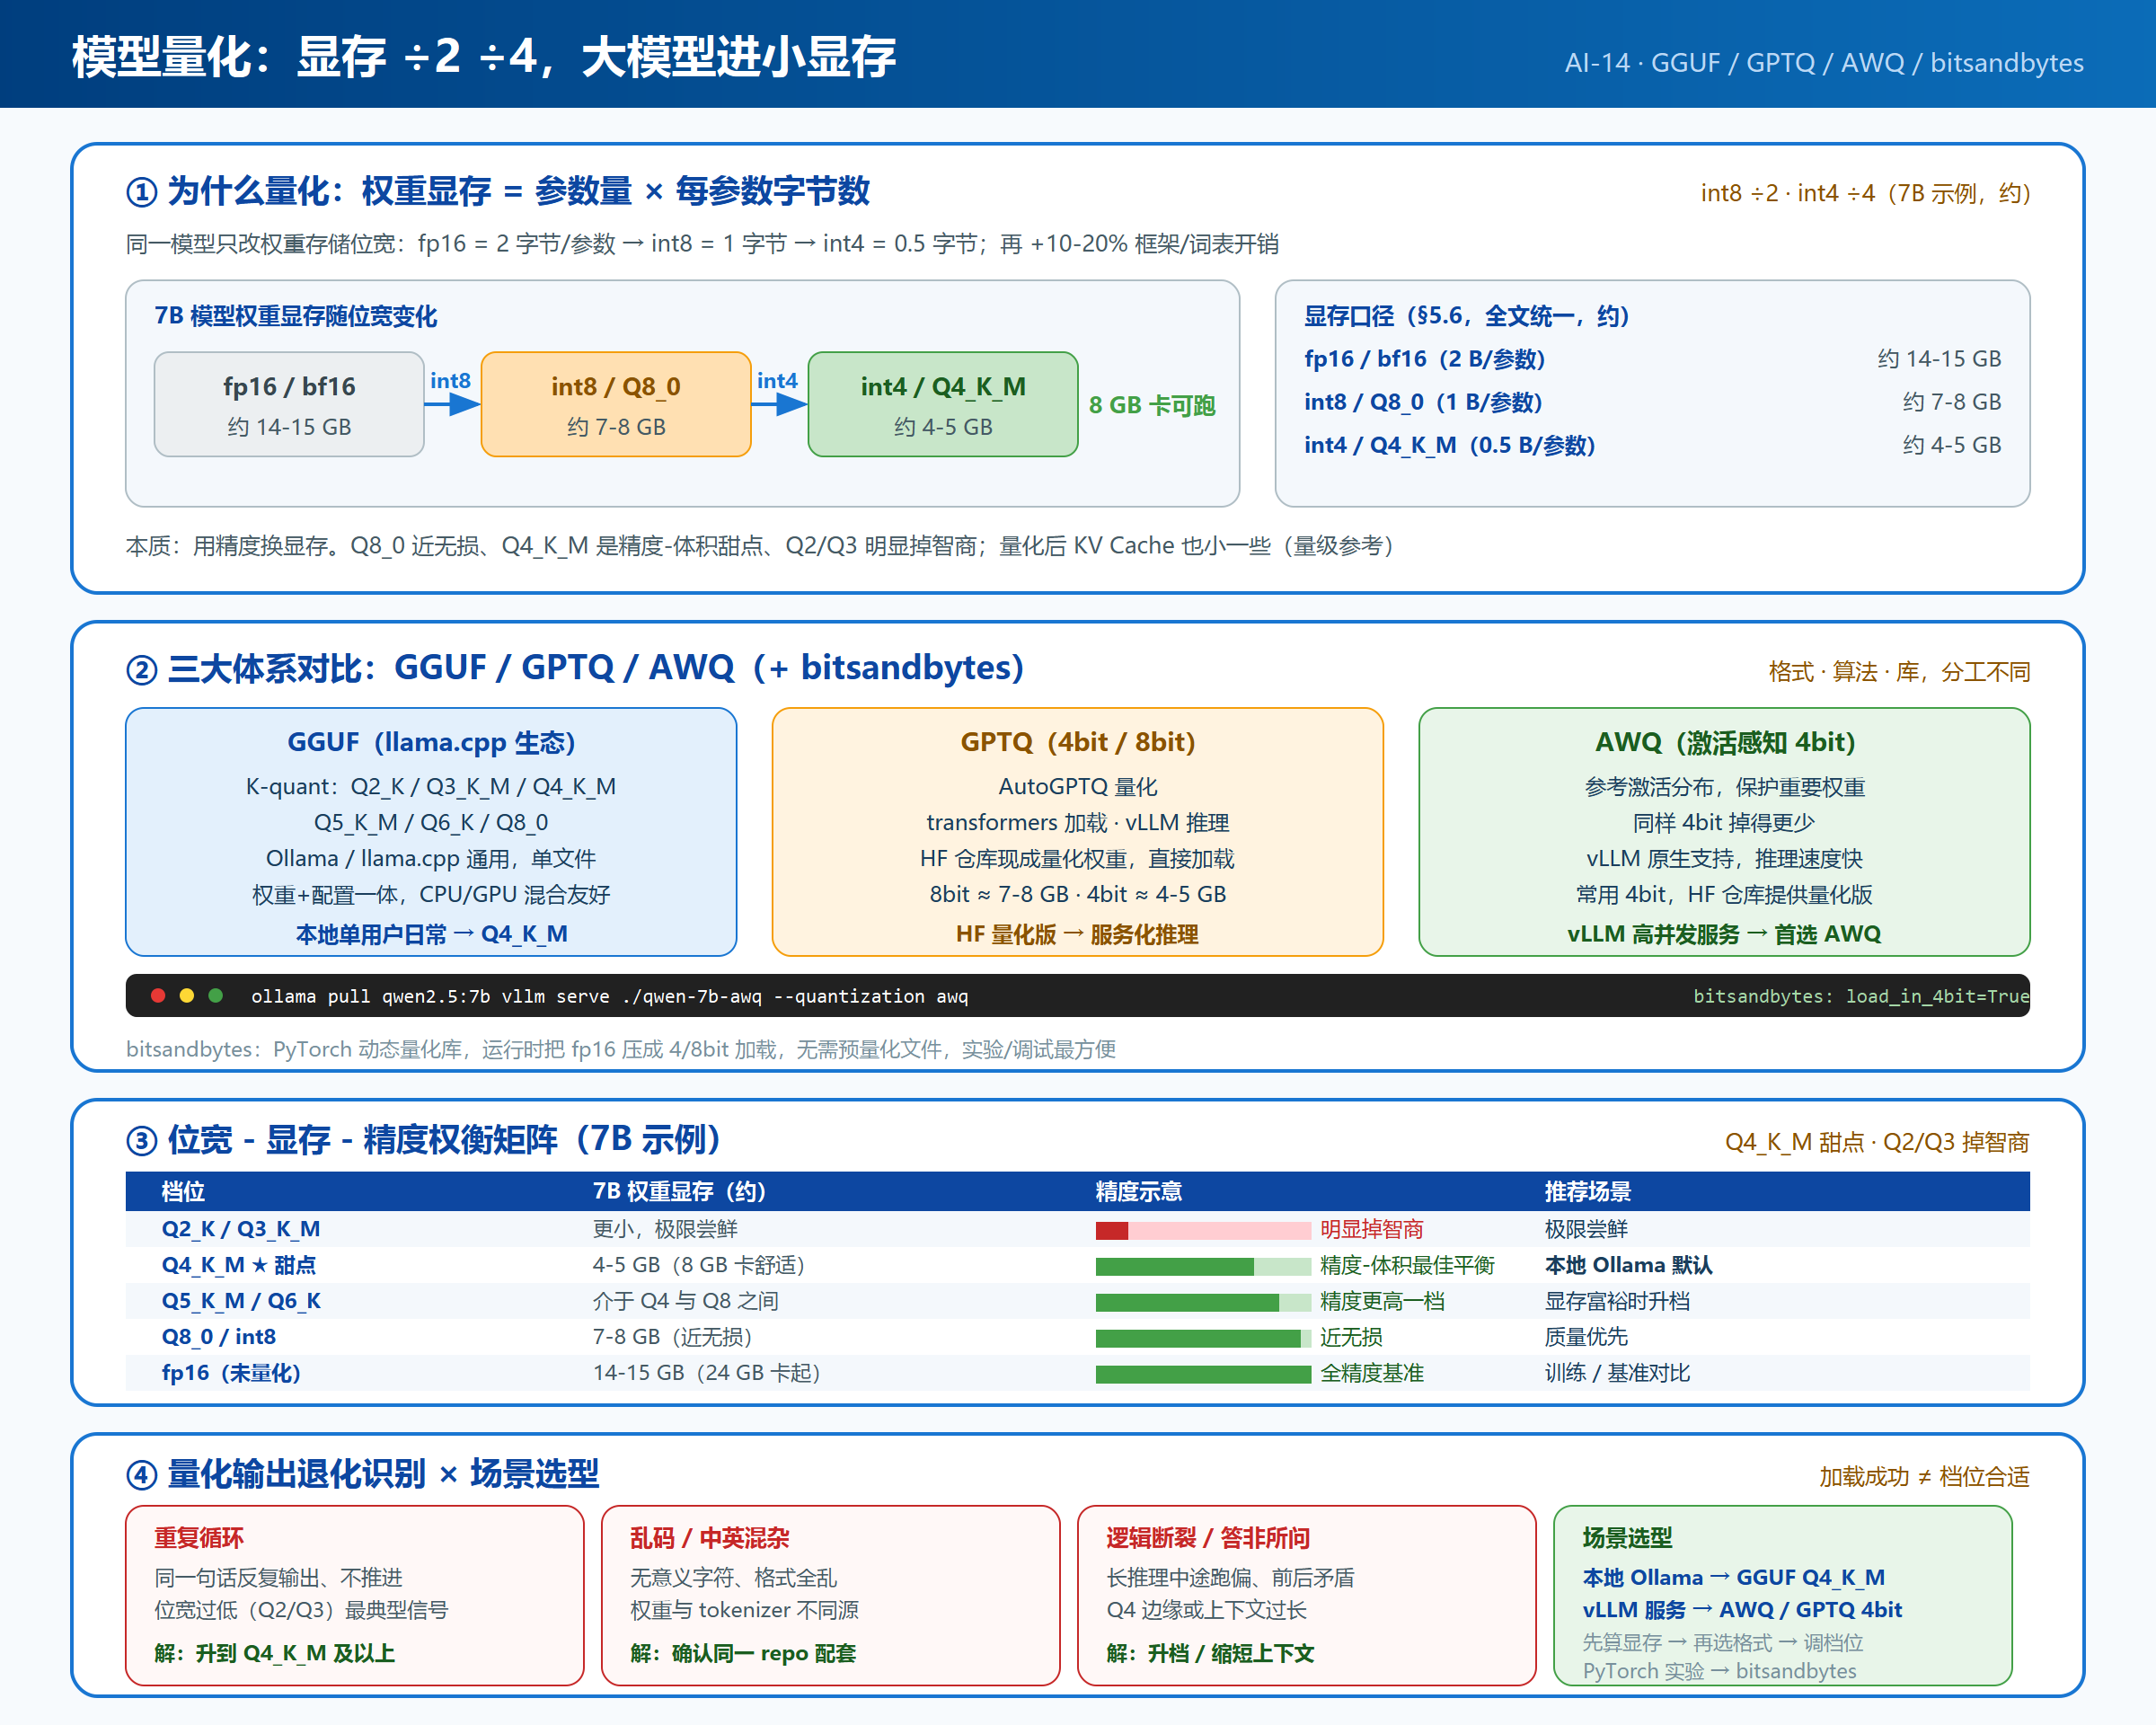Click the red dot in the terminal bar
This screenshot has height=1725, width=2156.
158,995
